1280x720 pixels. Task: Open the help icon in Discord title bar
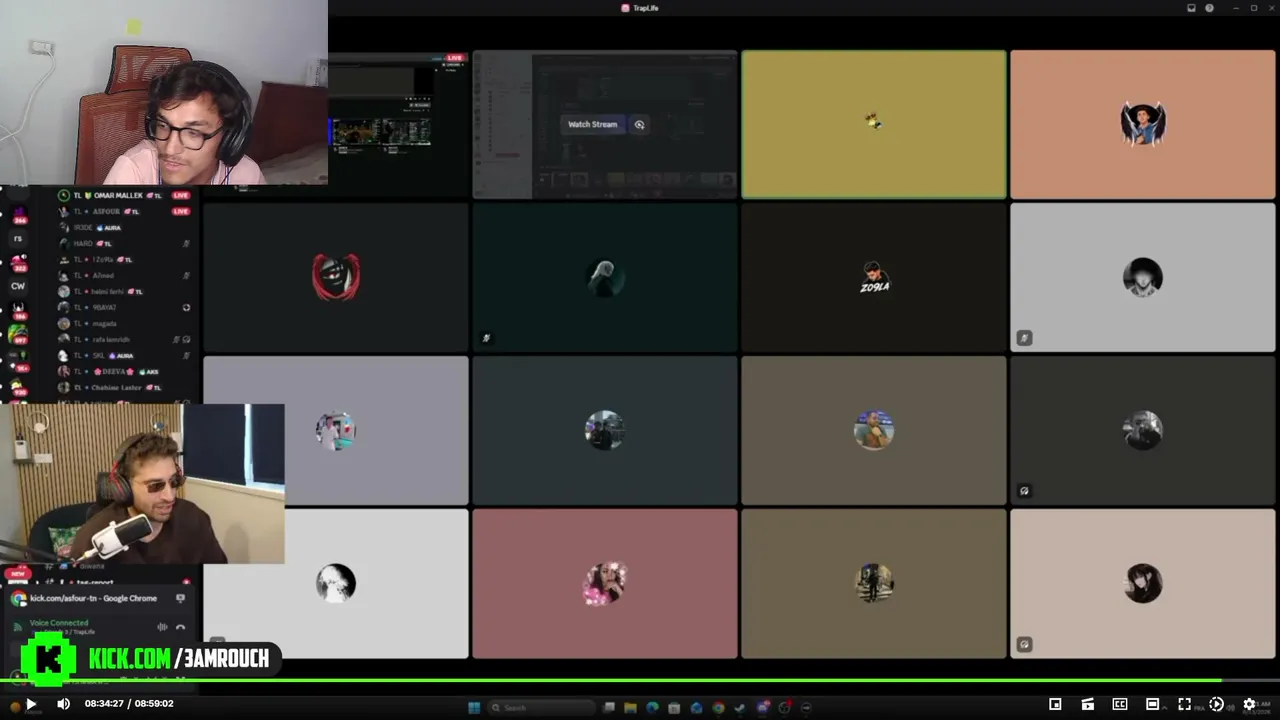1209,8
